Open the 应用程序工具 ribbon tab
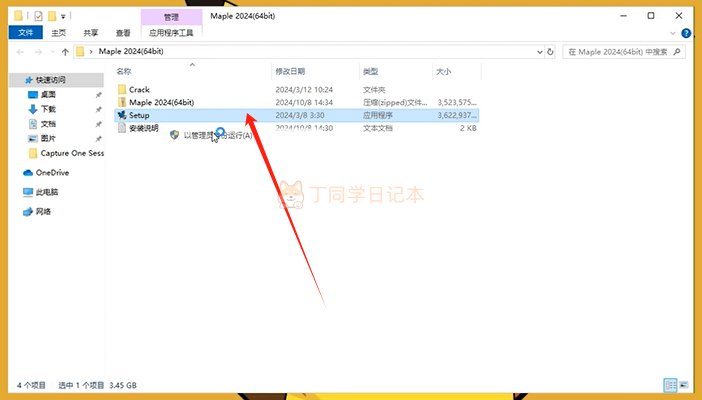This screenshot has height=400, width=702. [x=171, y=33]
